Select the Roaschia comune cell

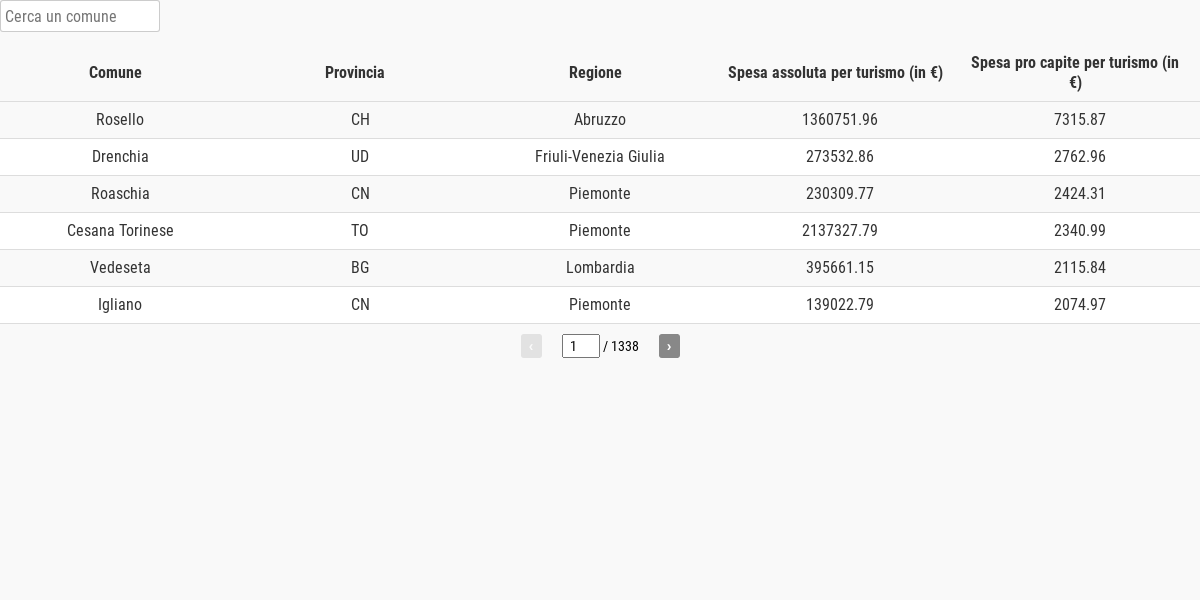pyautogui.click(x=120, y=194)
